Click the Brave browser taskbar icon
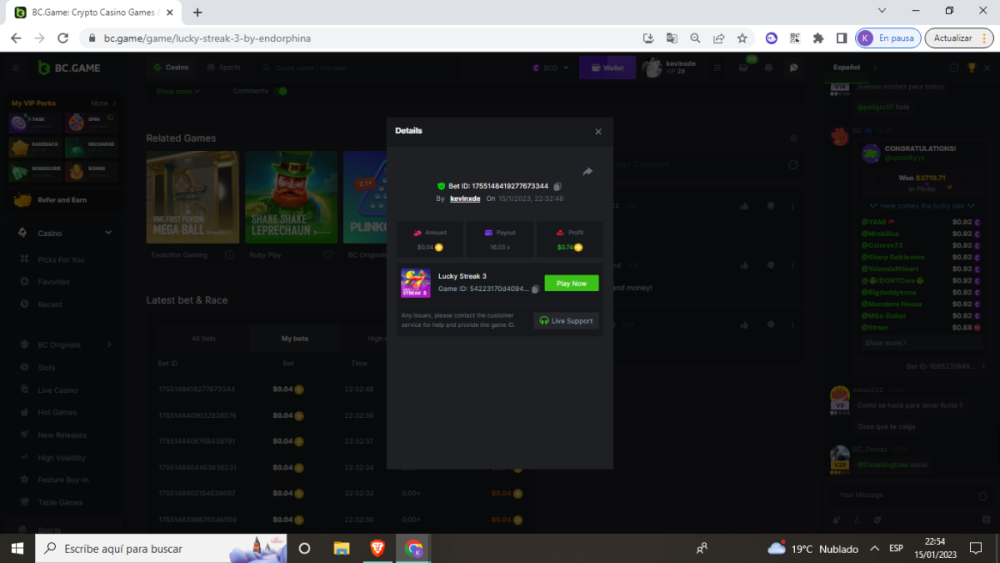The image size is (1000, 563). tap(377, 548)
